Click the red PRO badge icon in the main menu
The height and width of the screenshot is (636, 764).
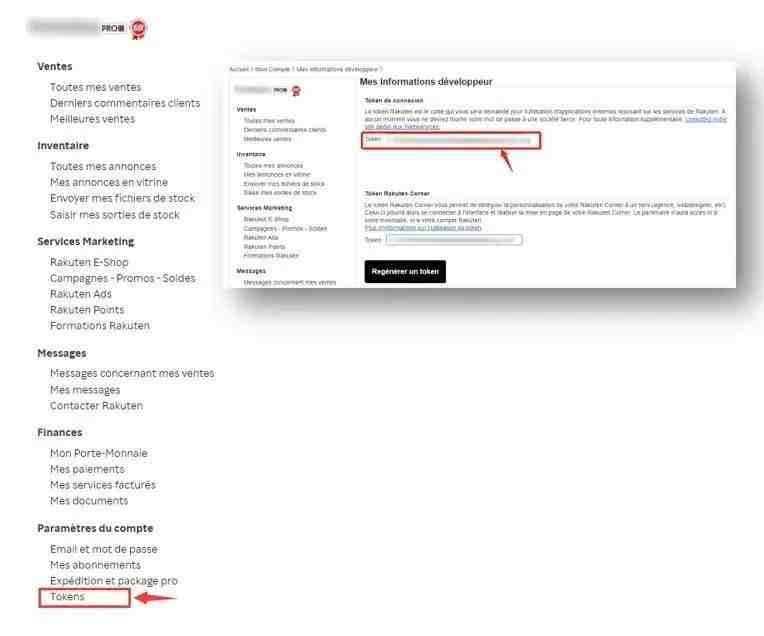(x=138, y=29)
